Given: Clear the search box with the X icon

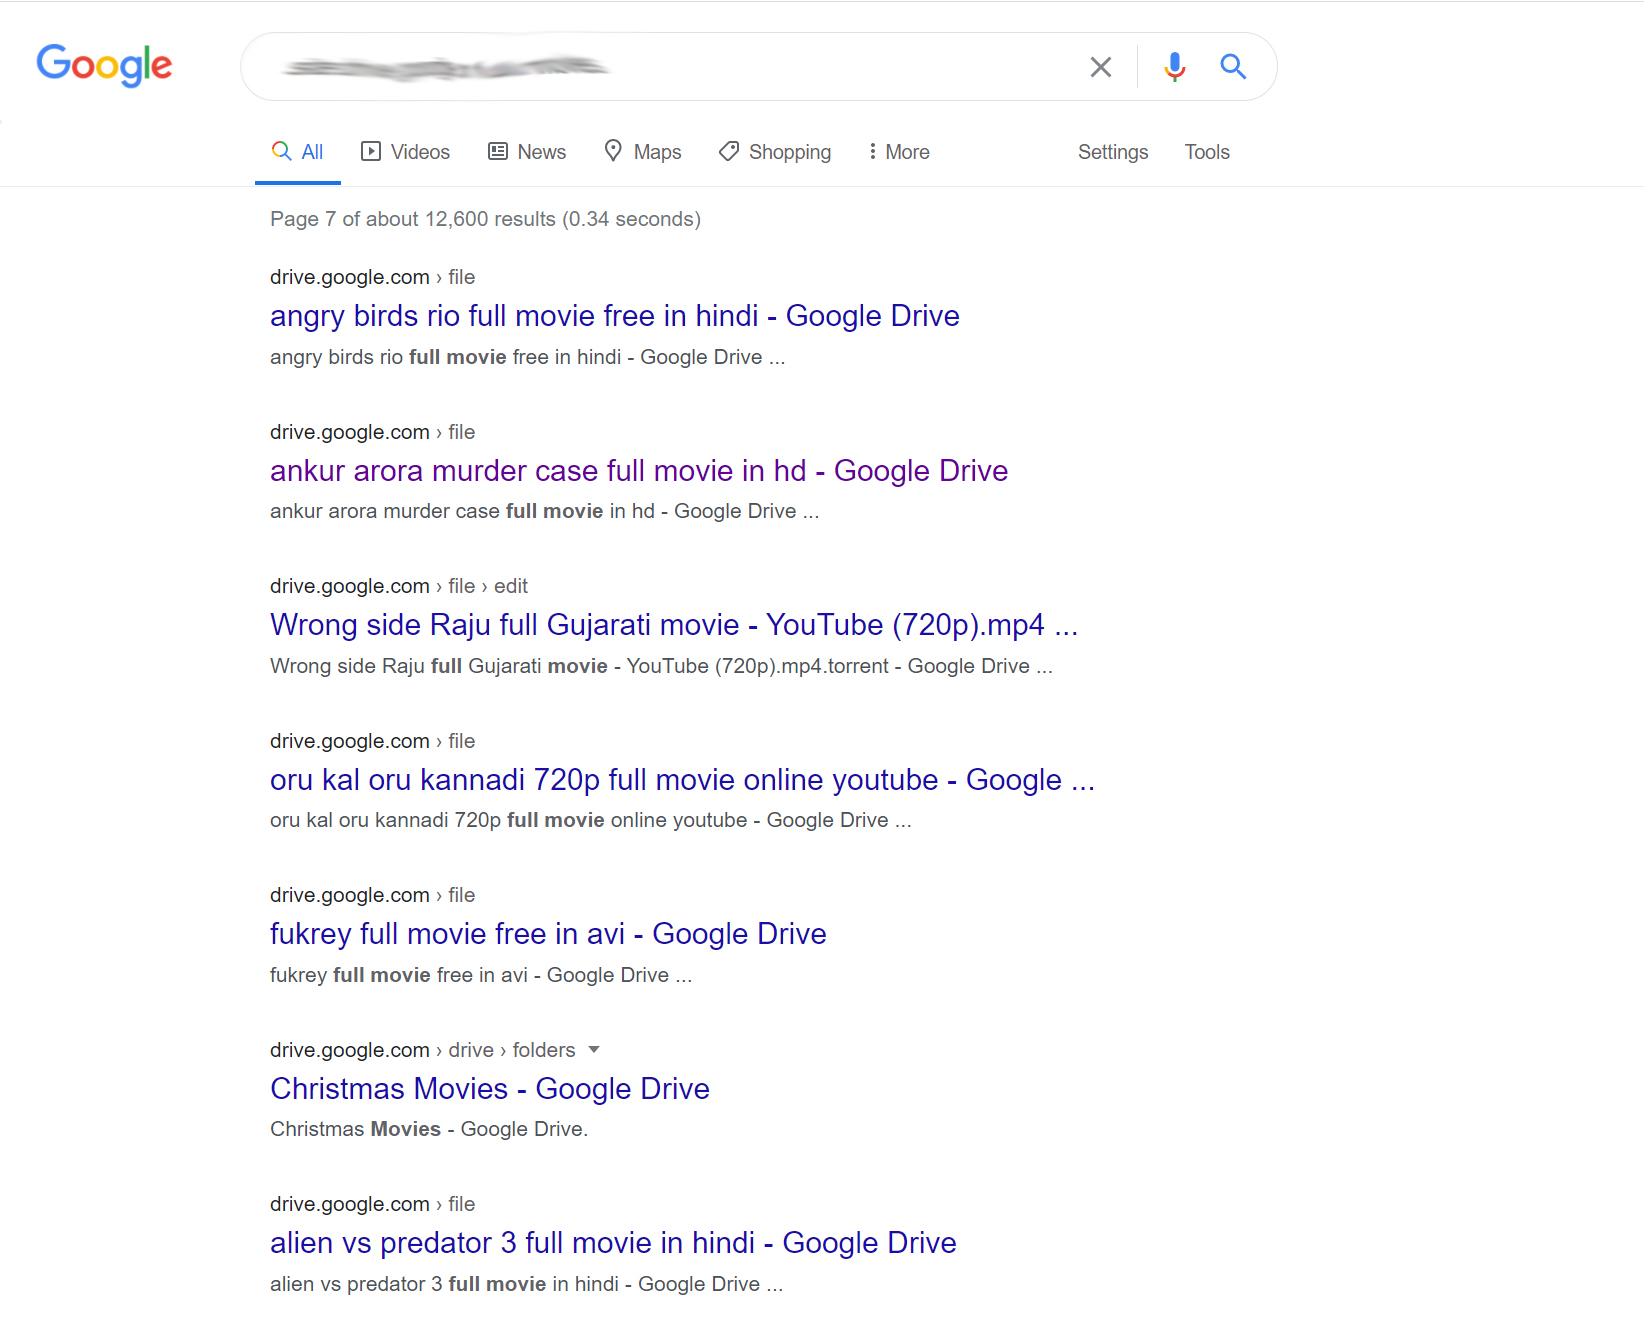Looking at the screenshot, I should click(1101, 67).
